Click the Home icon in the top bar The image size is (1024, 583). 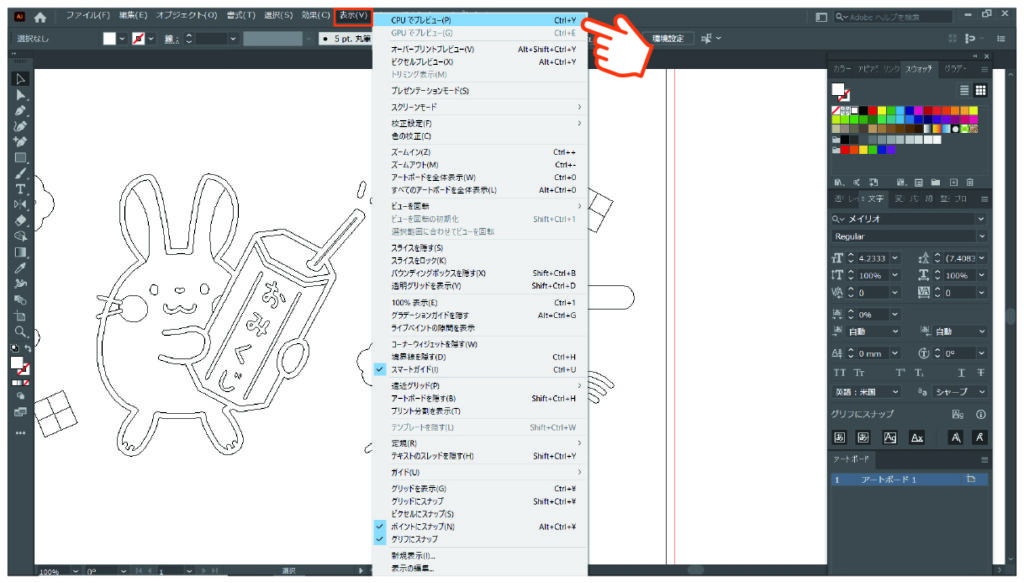point(40,17)
